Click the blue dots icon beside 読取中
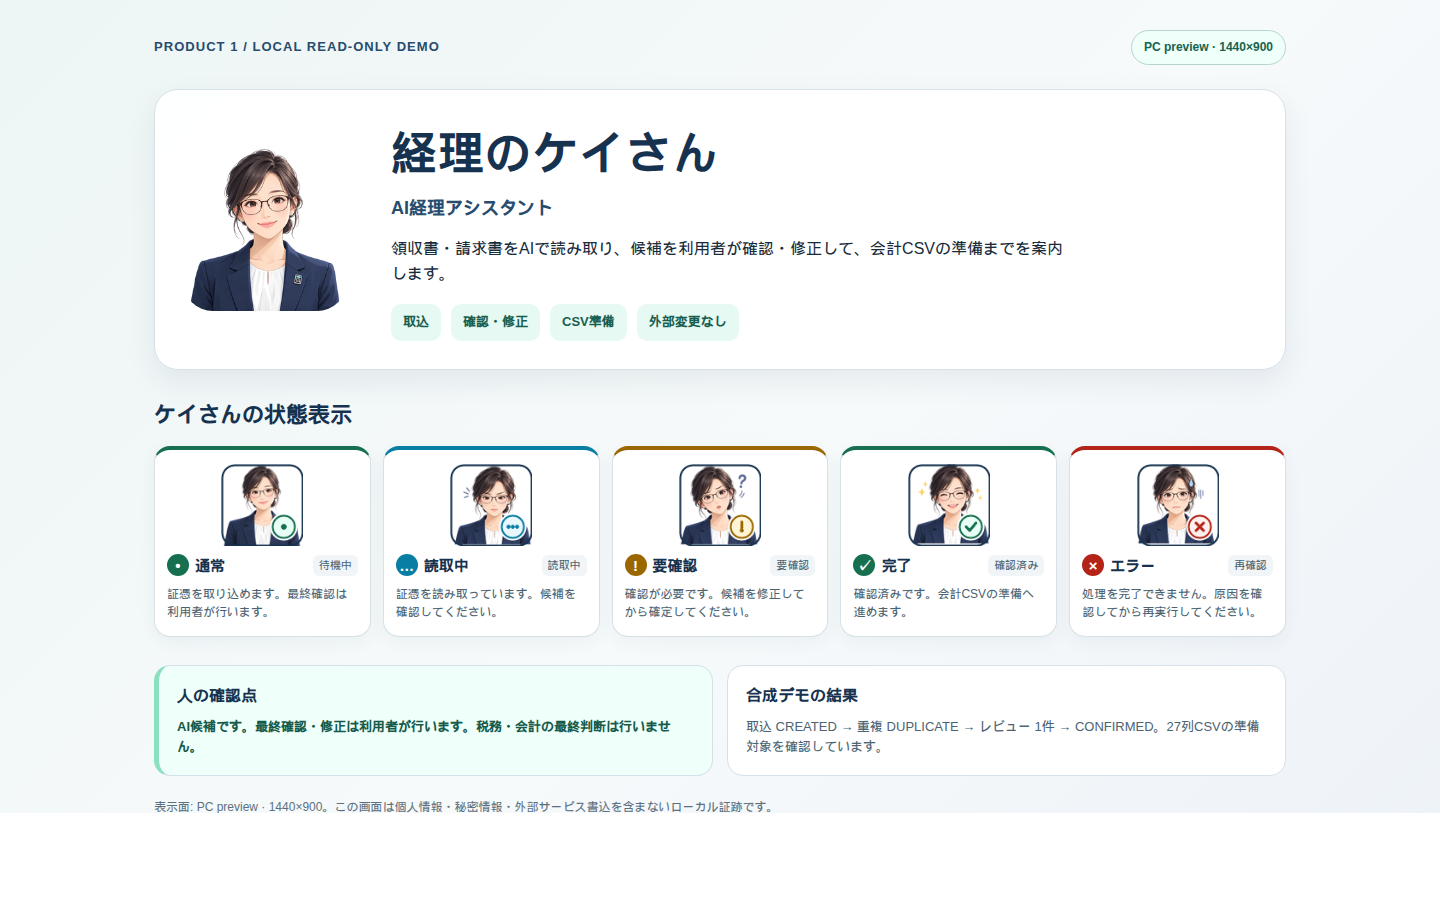The image size is (1440, 900). click(x=407, y=566)
